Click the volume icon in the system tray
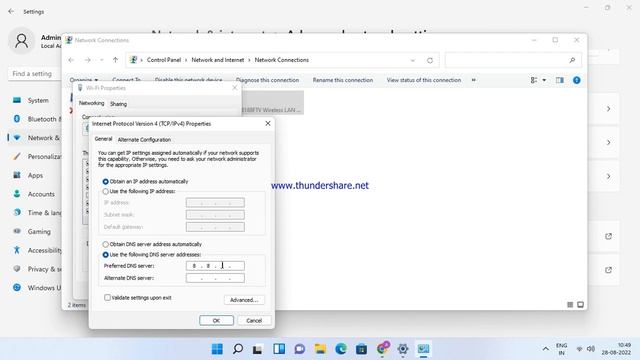The image size is (640, 360). point(591,349)
